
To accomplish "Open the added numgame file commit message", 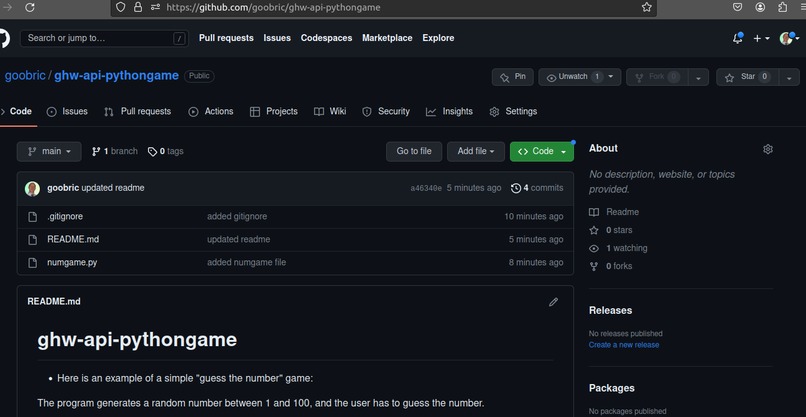I will pos(246,262).
